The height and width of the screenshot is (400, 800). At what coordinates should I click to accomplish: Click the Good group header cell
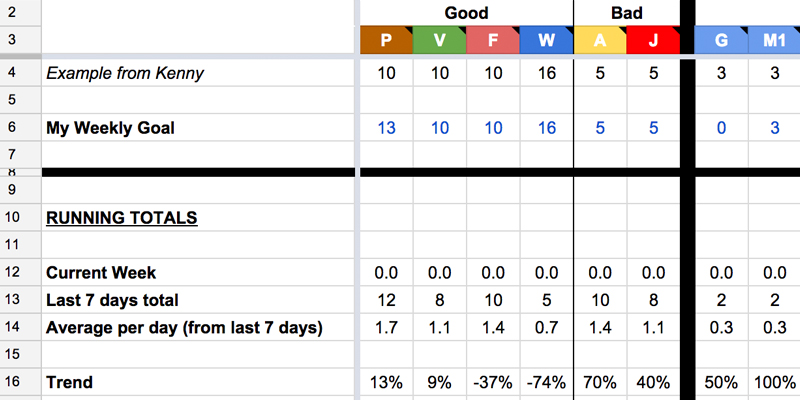coord(466,13)
